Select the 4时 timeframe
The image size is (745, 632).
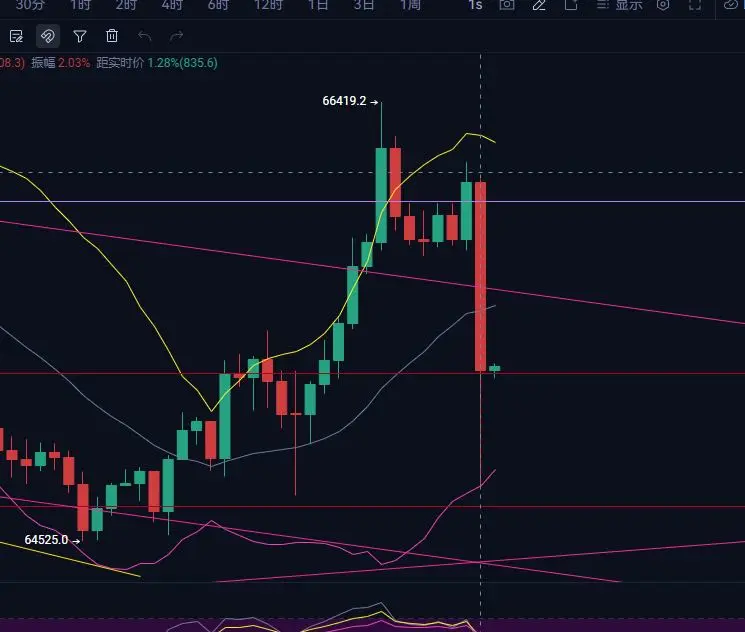point(172,5)
